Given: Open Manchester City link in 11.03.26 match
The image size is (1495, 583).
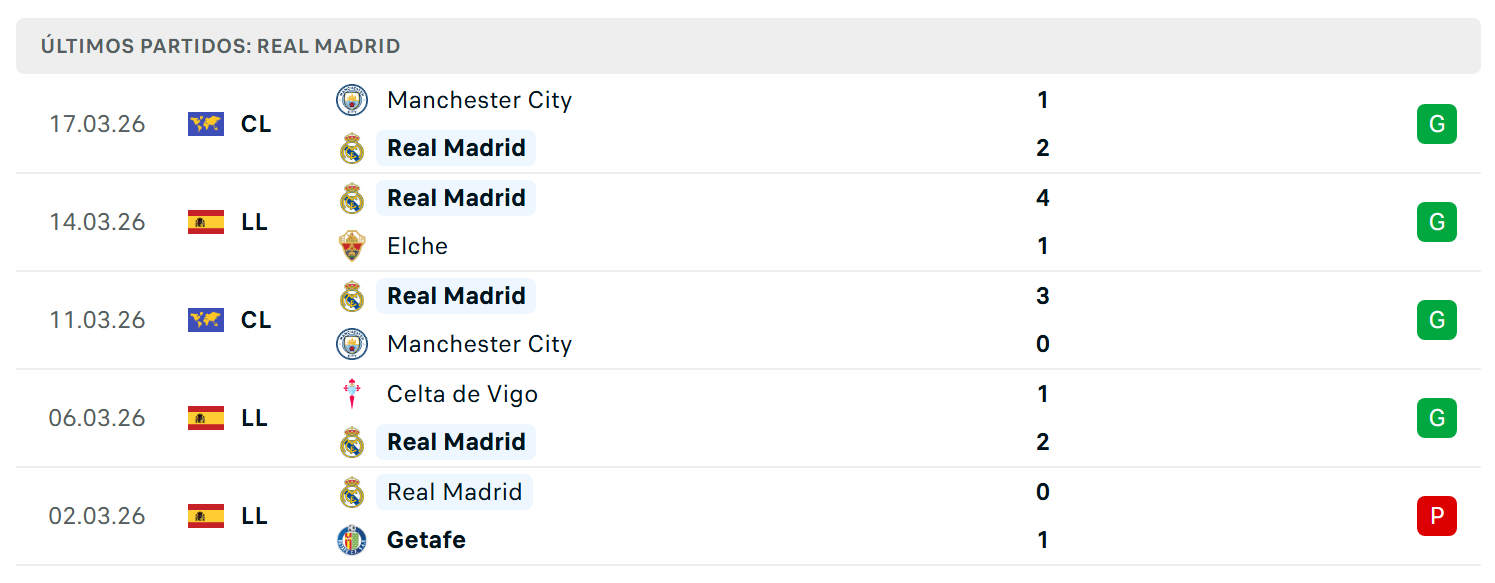Looking at the screenshot, I should pyautogui.click(x=479, y=344).
